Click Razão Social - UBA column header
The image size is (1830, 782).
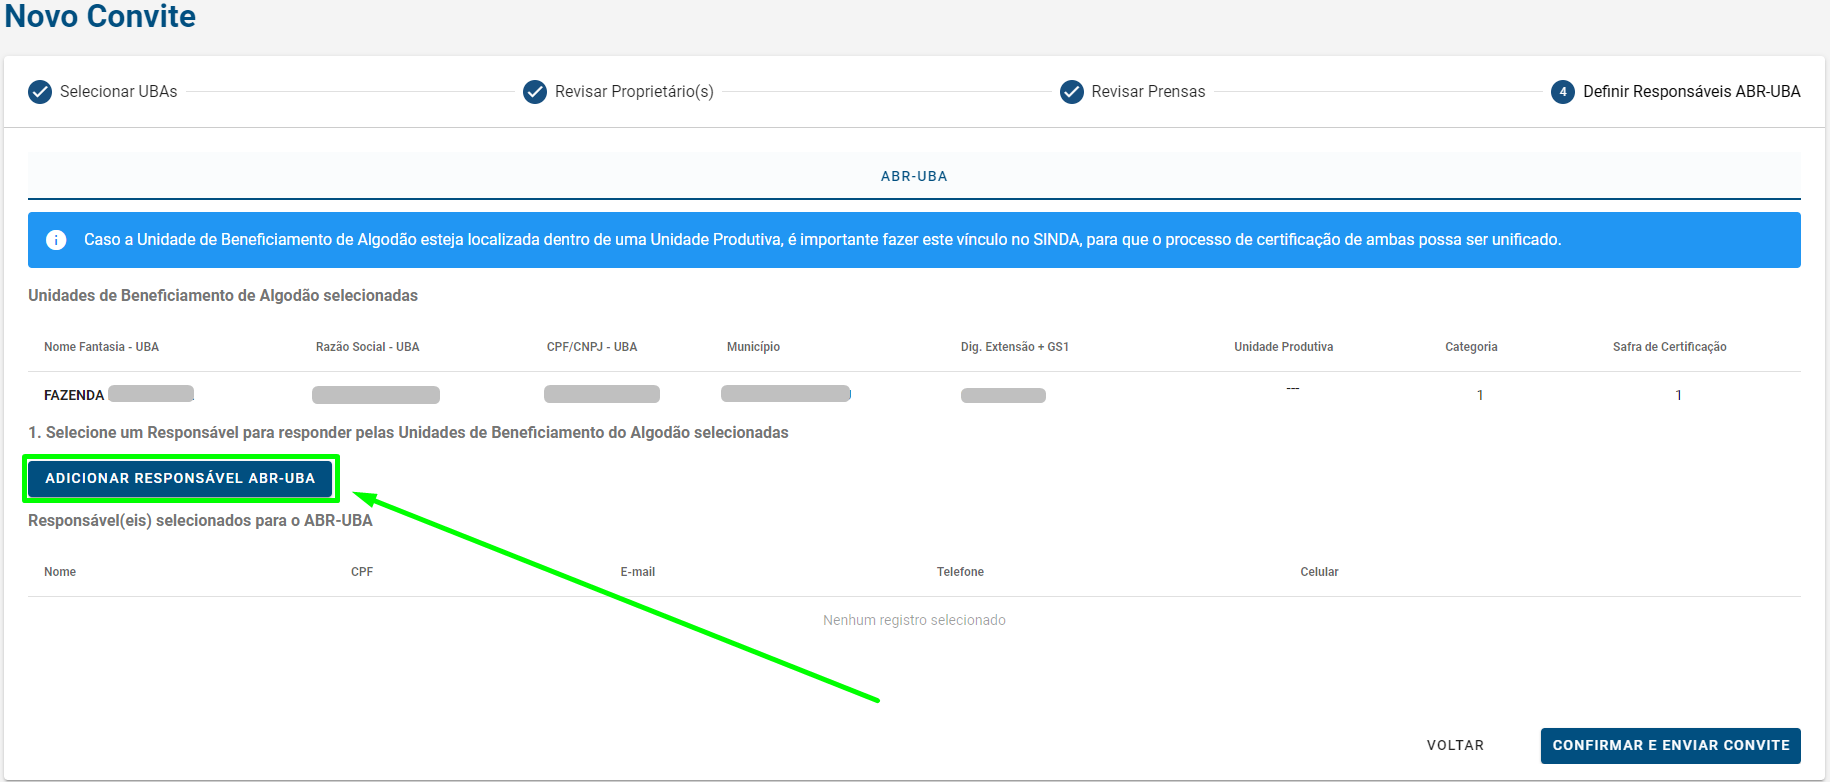(x=367, y=347)
